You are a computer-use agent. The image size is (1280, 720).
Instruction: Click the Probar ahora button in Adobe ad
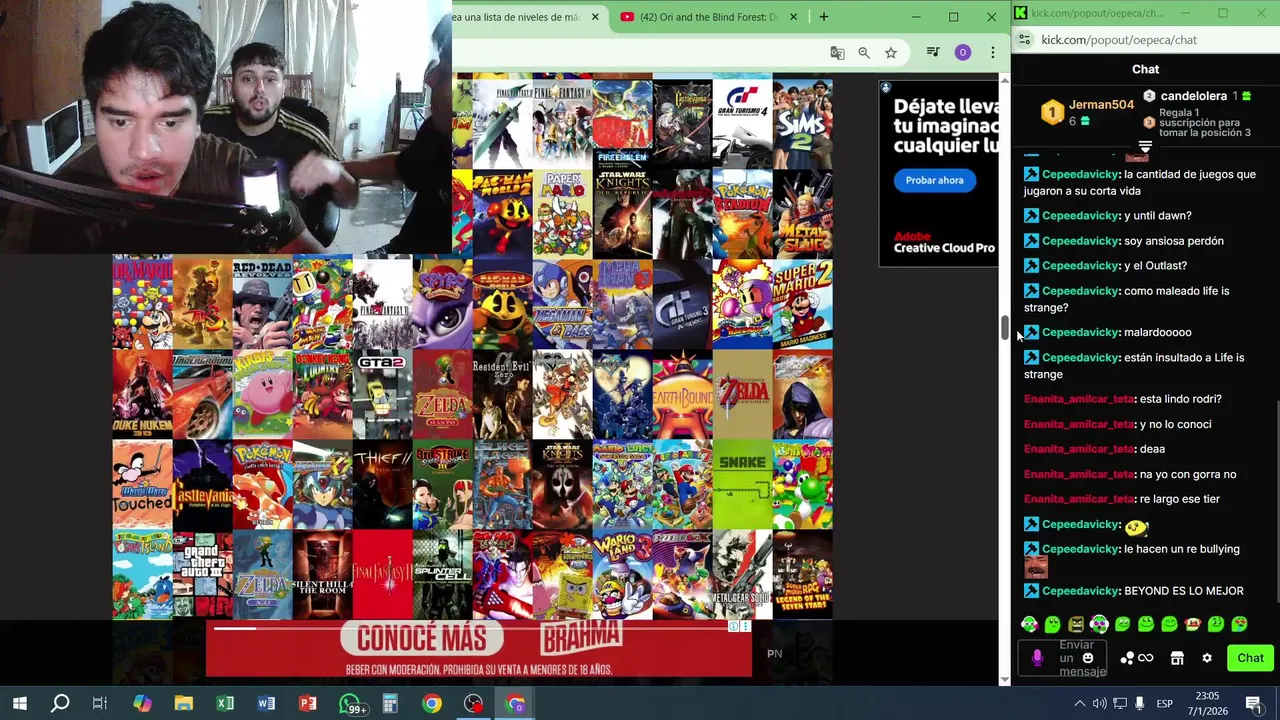tap(934, 180)
